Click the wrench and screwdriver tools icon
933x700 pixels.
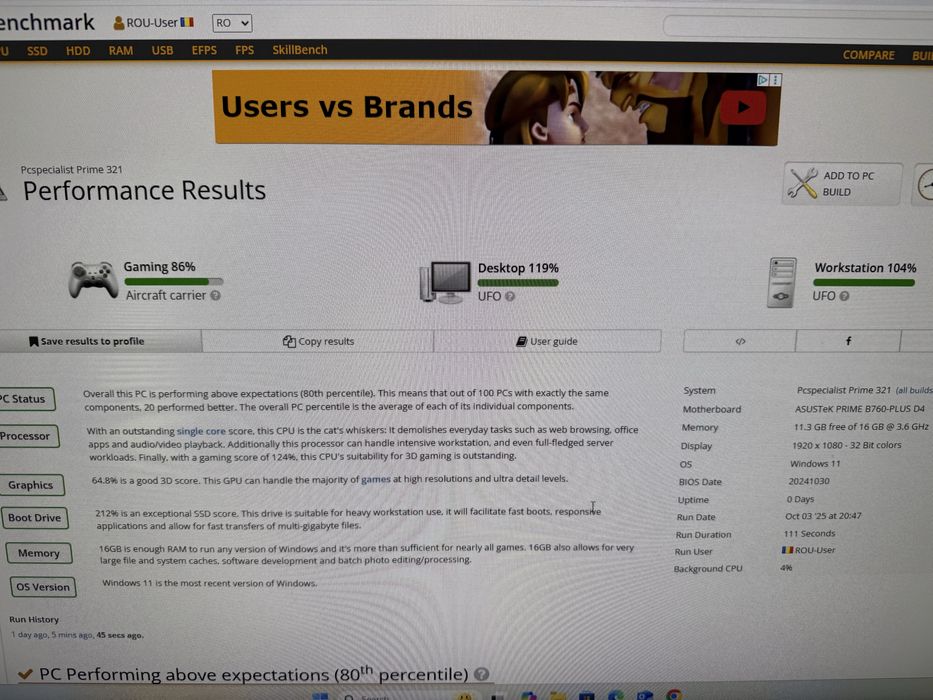[802, 183]
